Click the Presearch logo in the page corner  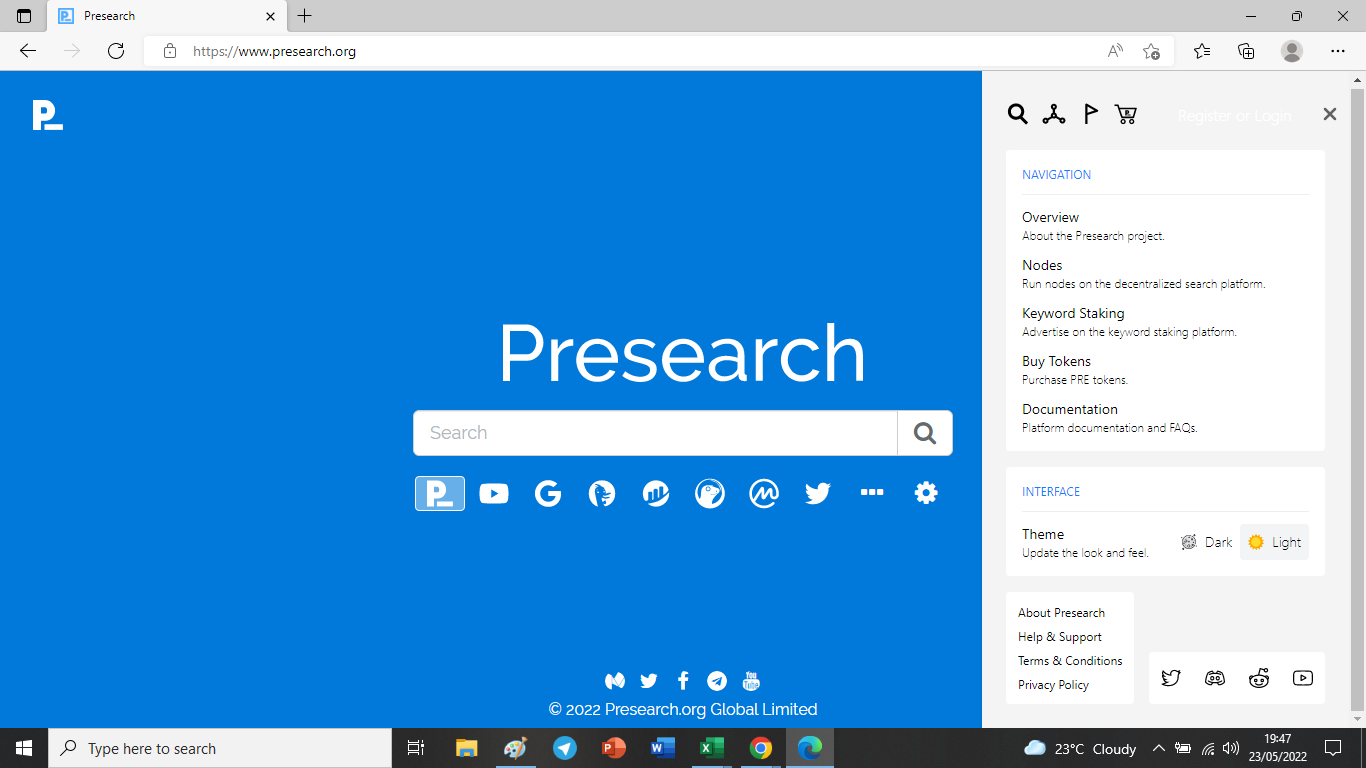click(47, 115)
